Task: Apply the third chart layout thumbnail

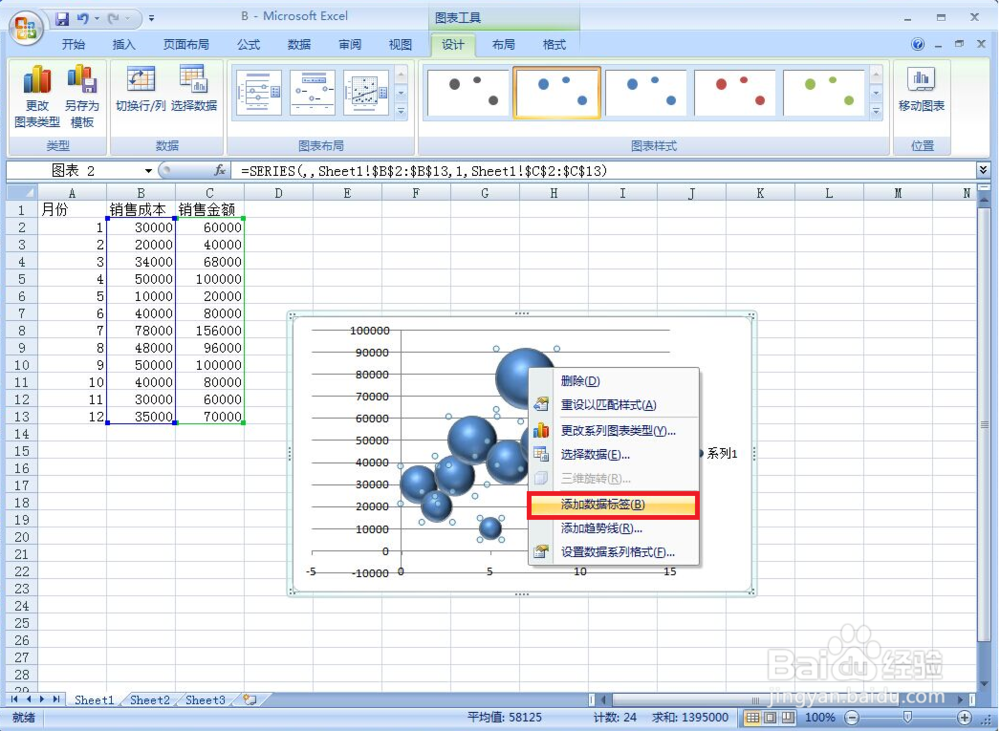Action: click(x=365, y=93)
